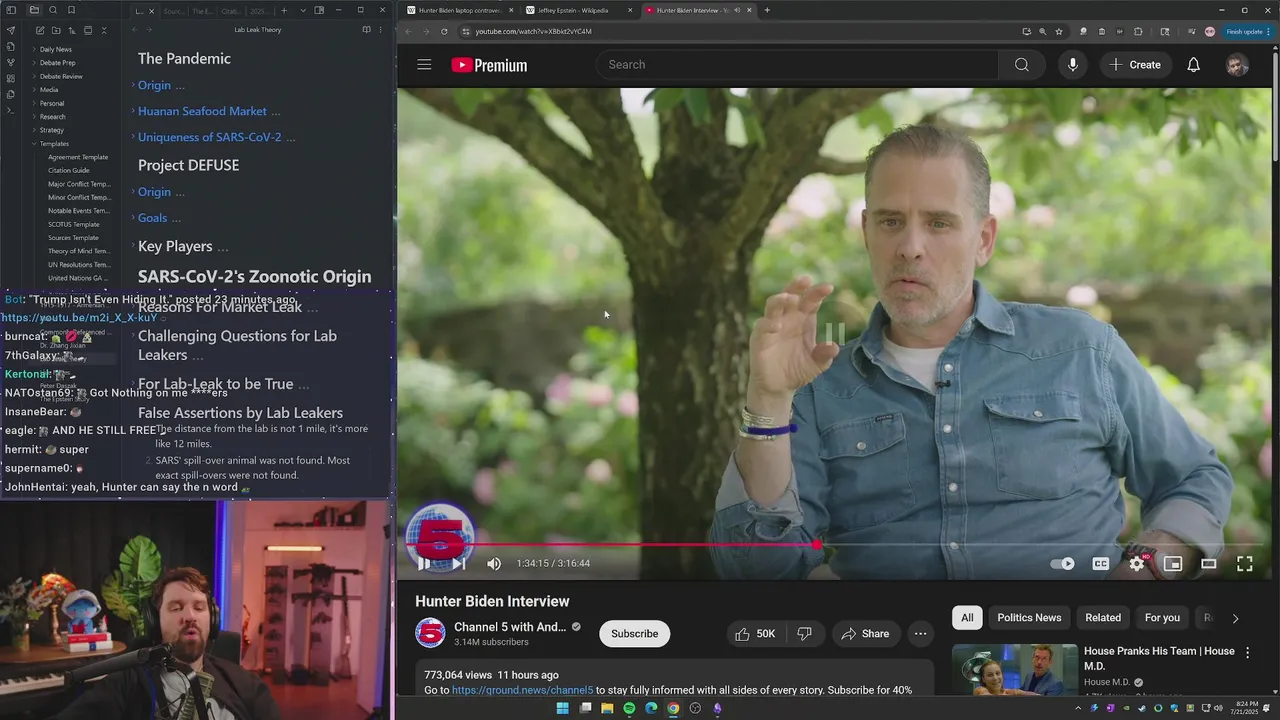The width and height of the screenshot is (1280, 720).
Task: Switch Obsidian note to reading view
Action: point(366,30)
